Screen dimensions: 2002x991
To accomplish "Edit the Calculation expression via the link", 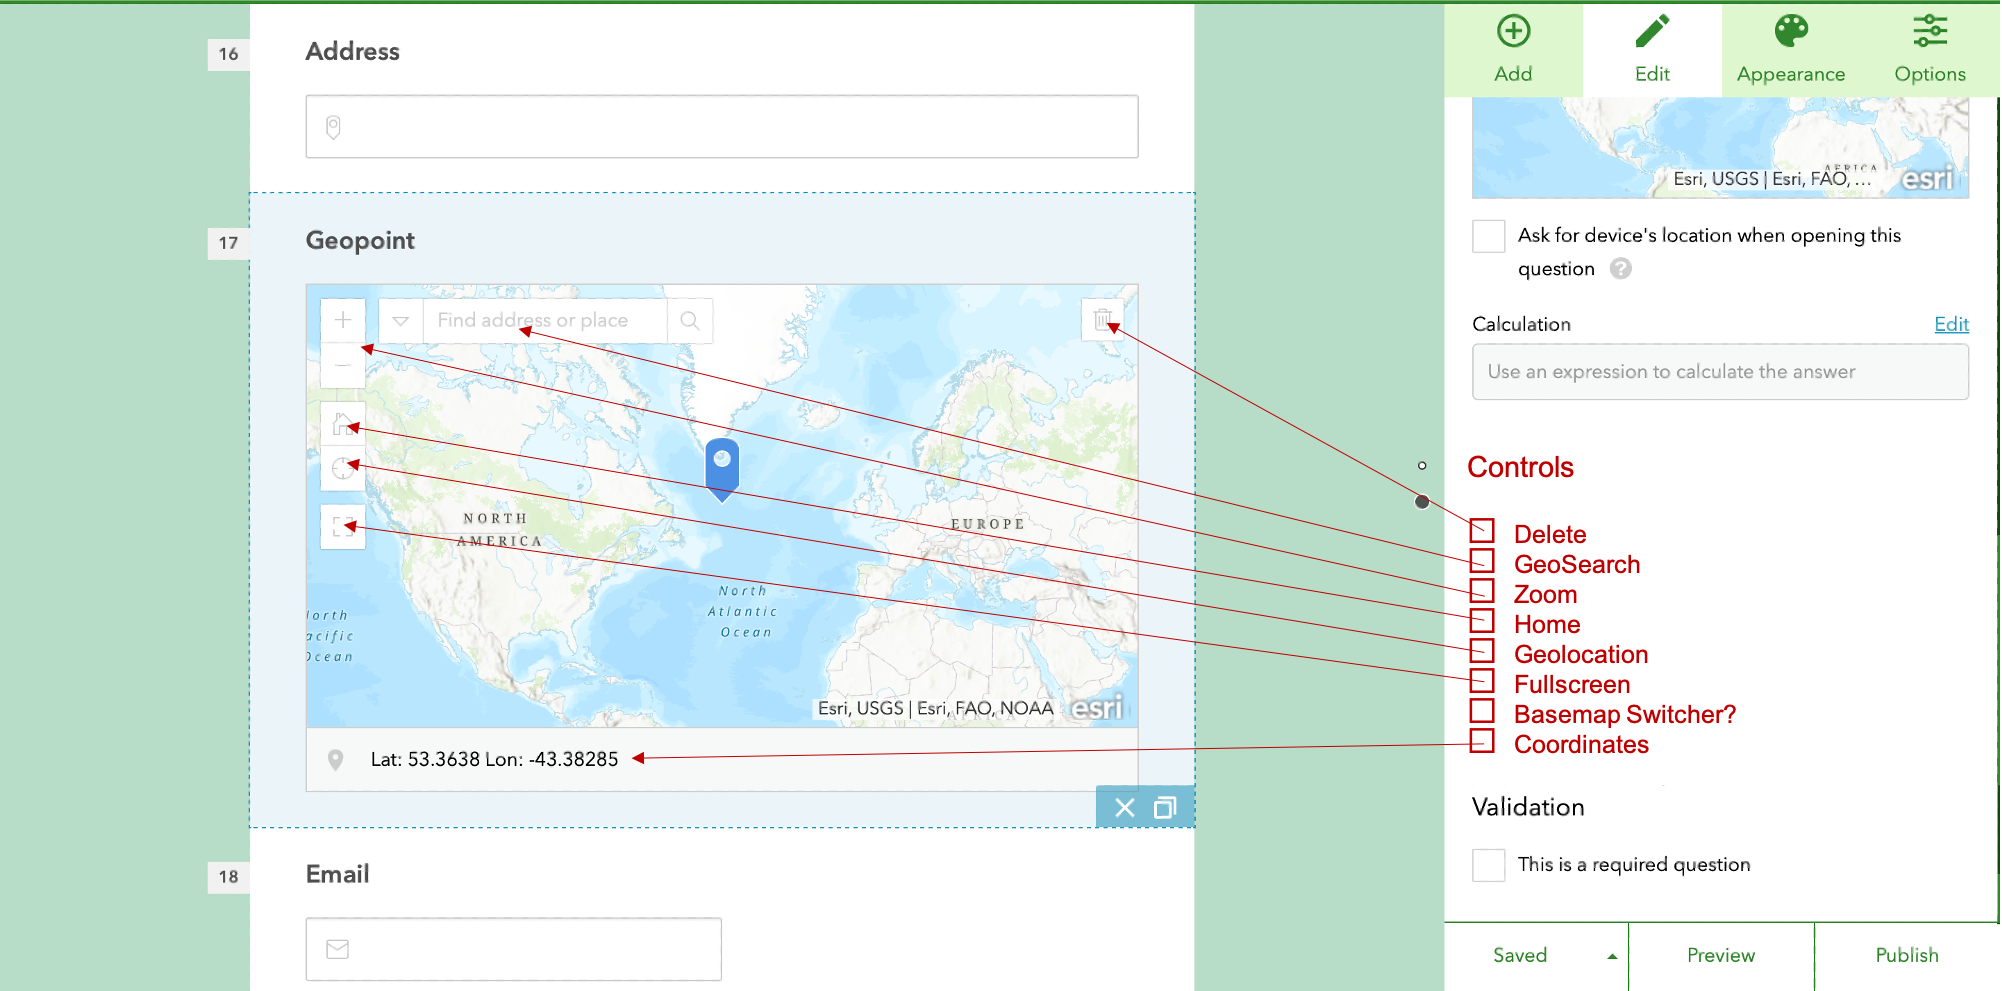I will [1951, 324].
